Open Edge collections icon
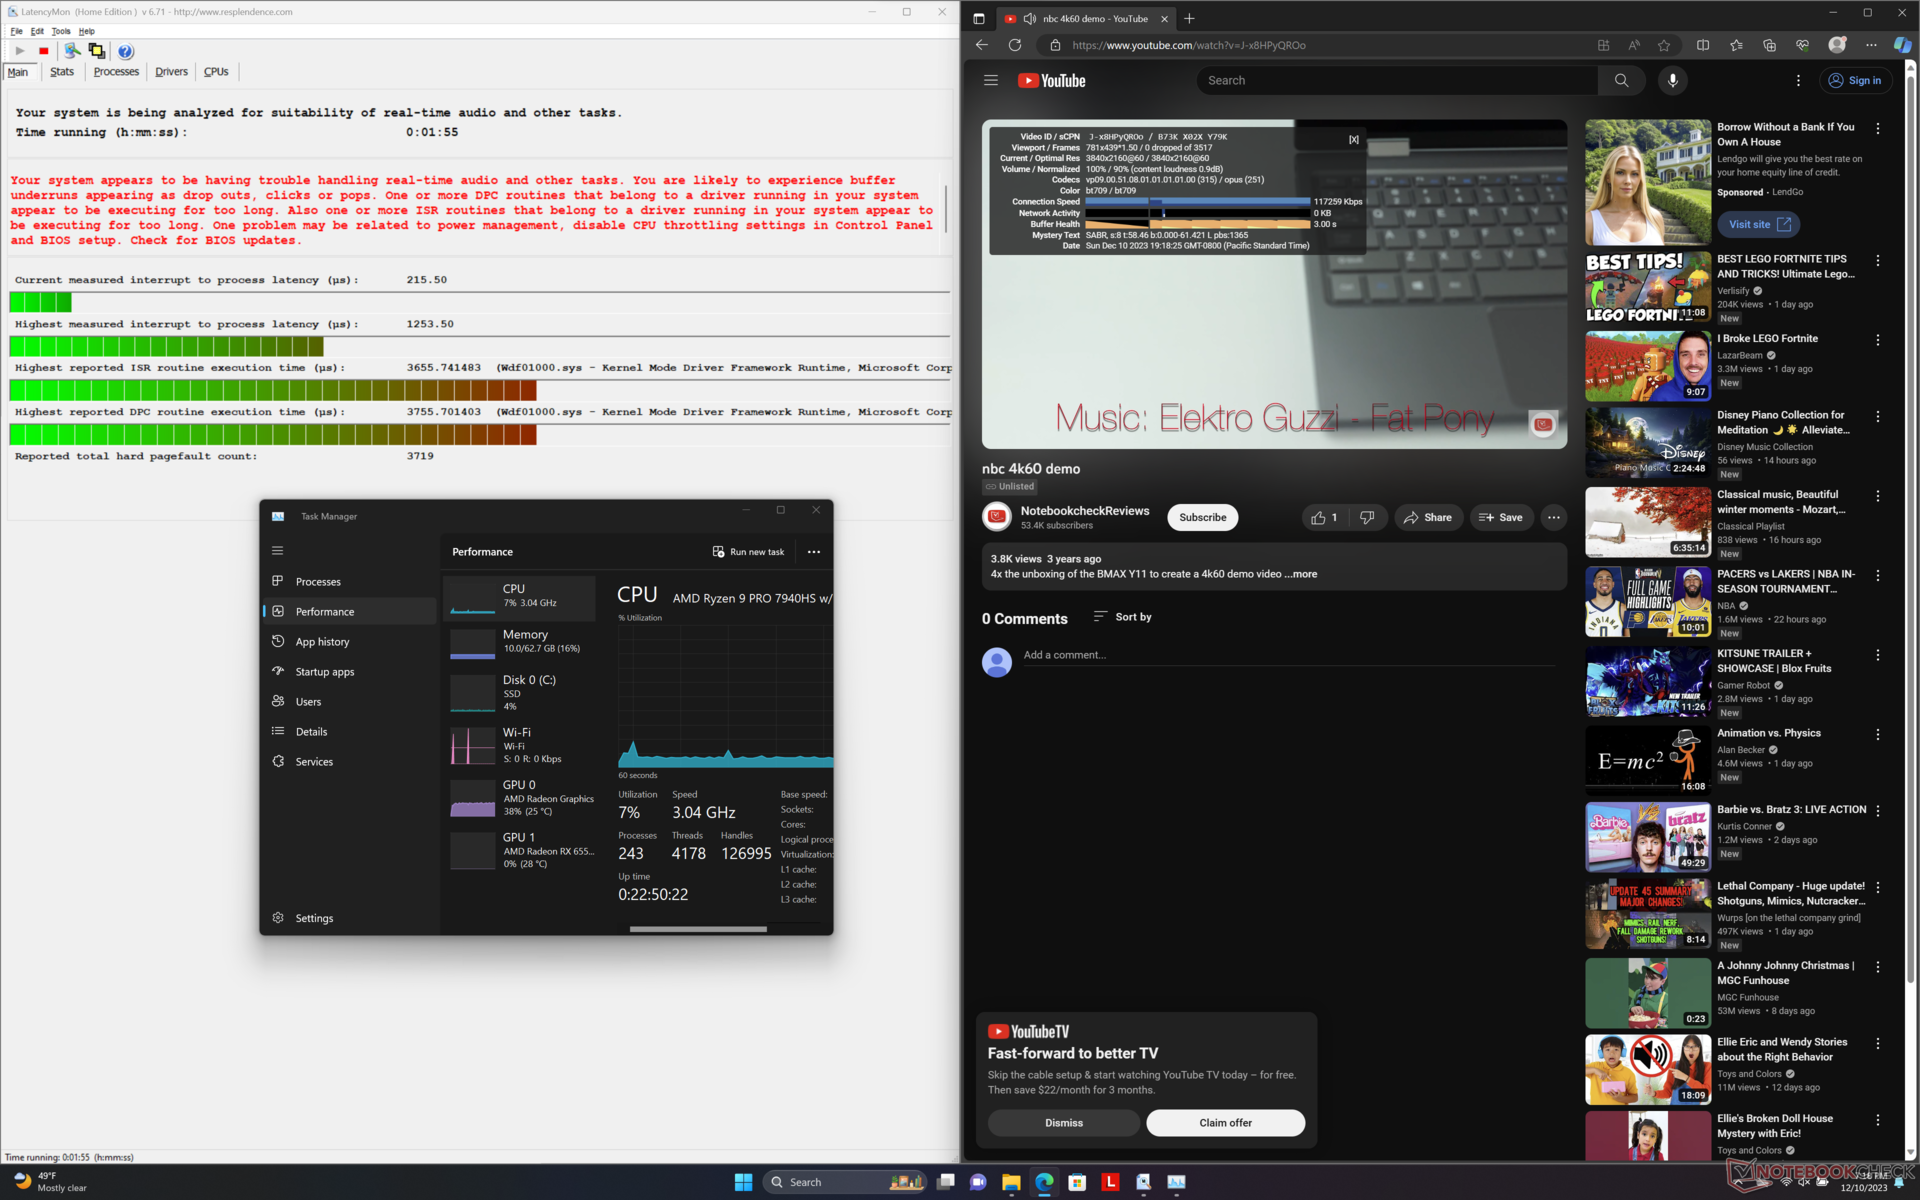The height and width of the screenshot is (1200, 1920). coord(1769,45)
